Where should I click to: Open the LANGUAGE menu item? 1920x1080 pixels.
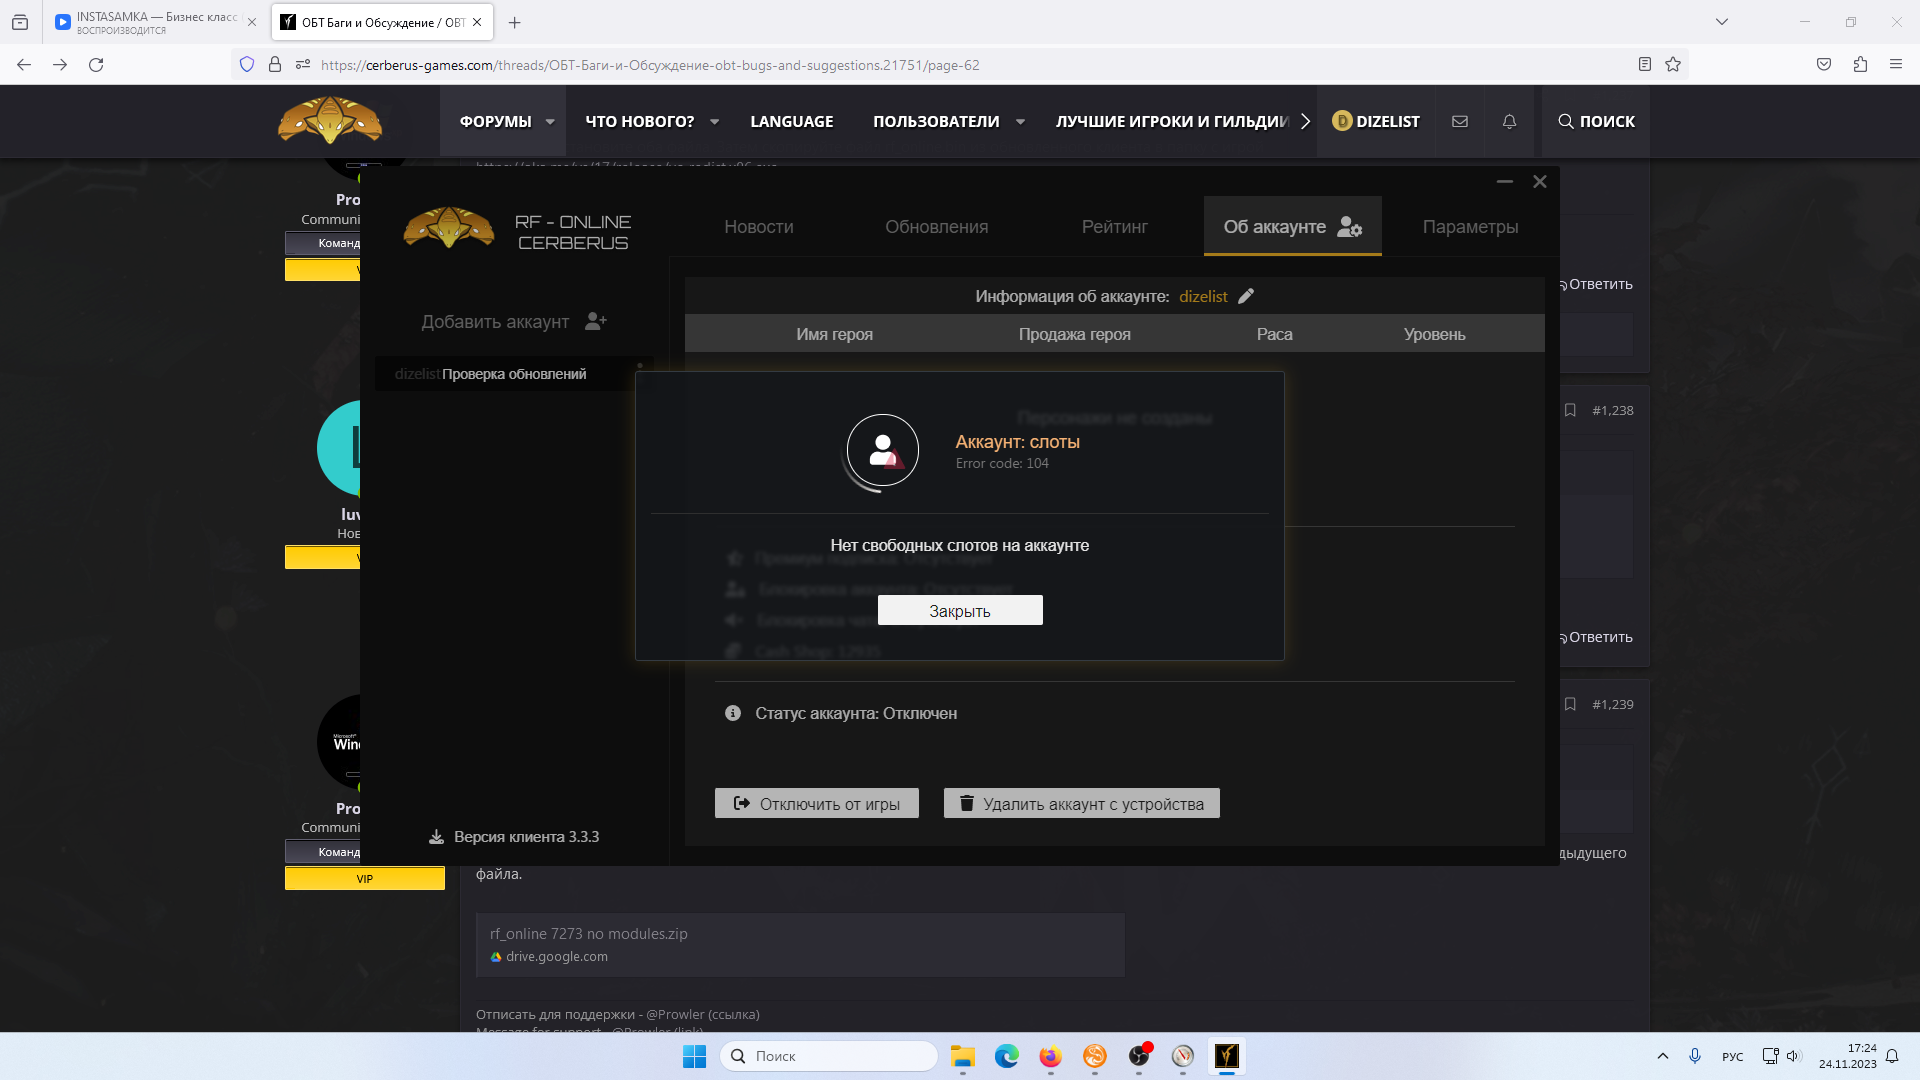792,122
